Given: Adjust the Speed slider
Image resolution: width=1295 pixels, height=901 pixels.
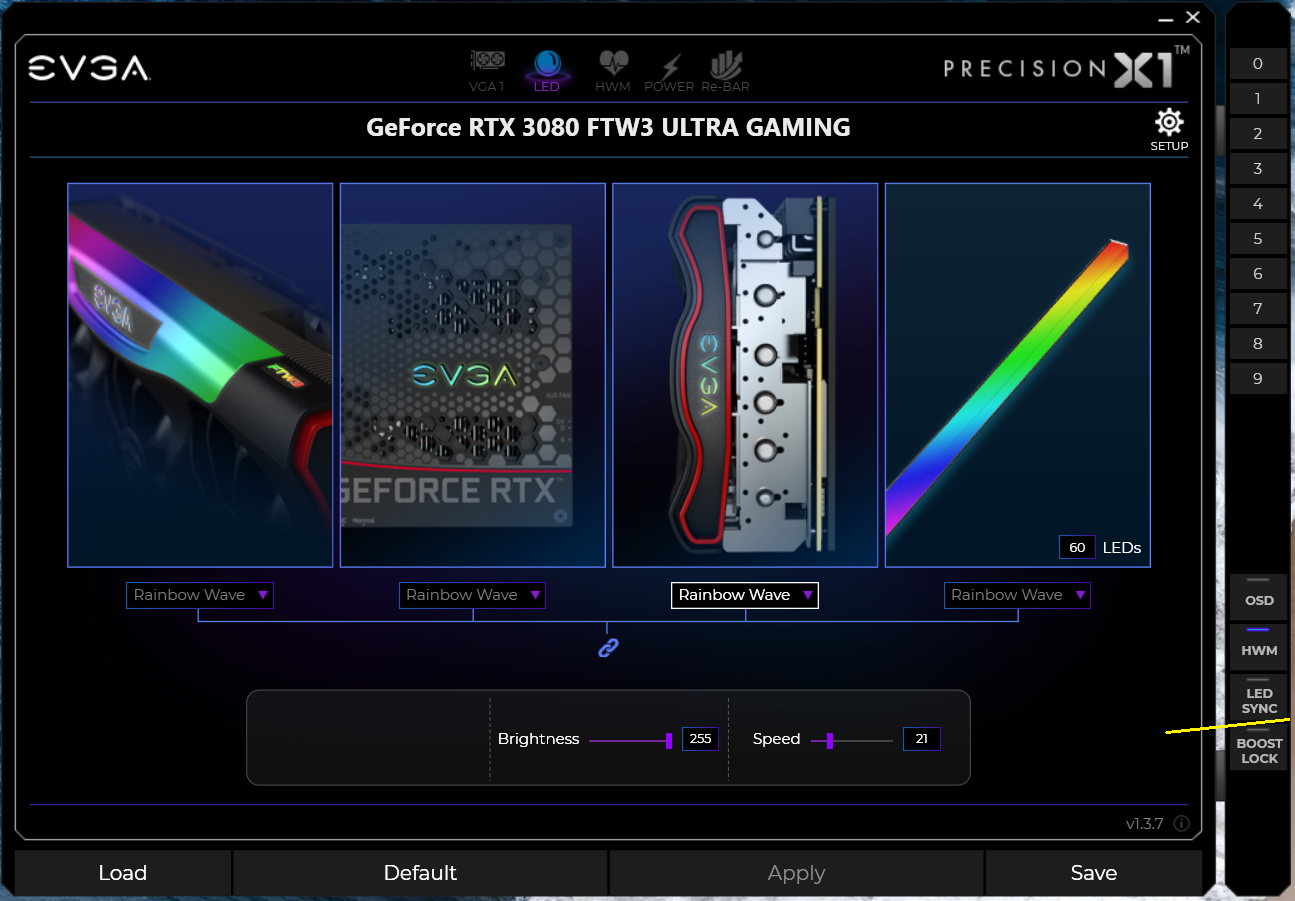Looking at the screenshot, I should click(852, 740).
